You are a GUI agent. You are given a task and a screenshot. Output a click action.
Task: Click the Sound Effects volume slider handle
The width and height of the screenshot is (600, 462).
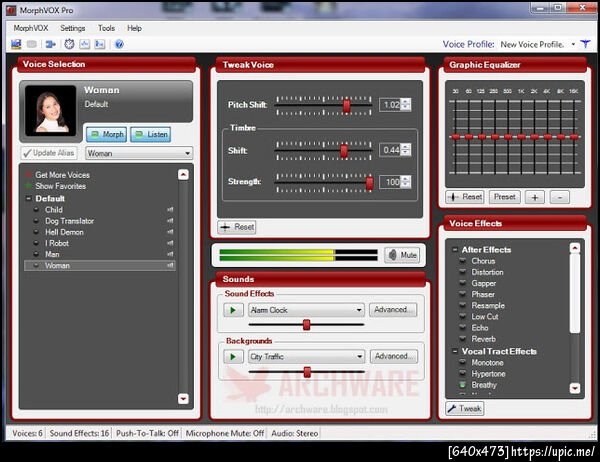click(306, 325)
